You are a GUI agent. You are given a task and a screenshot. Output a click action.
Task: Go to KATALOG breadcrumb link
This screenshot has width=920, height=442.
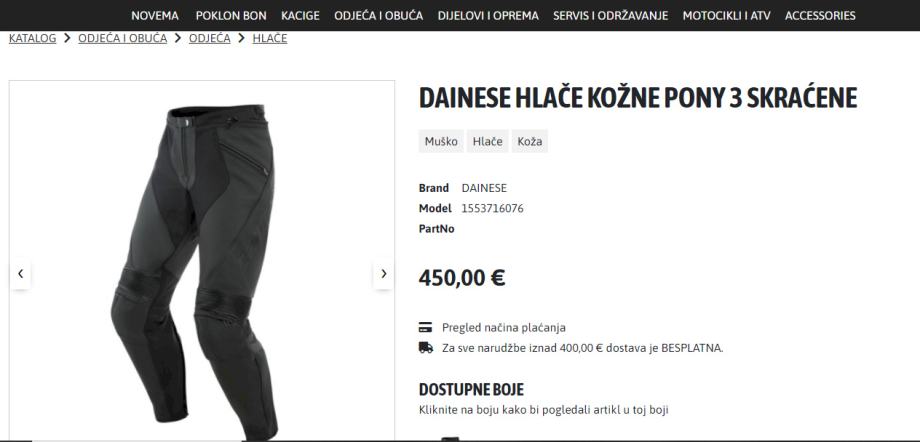(32, 38)
